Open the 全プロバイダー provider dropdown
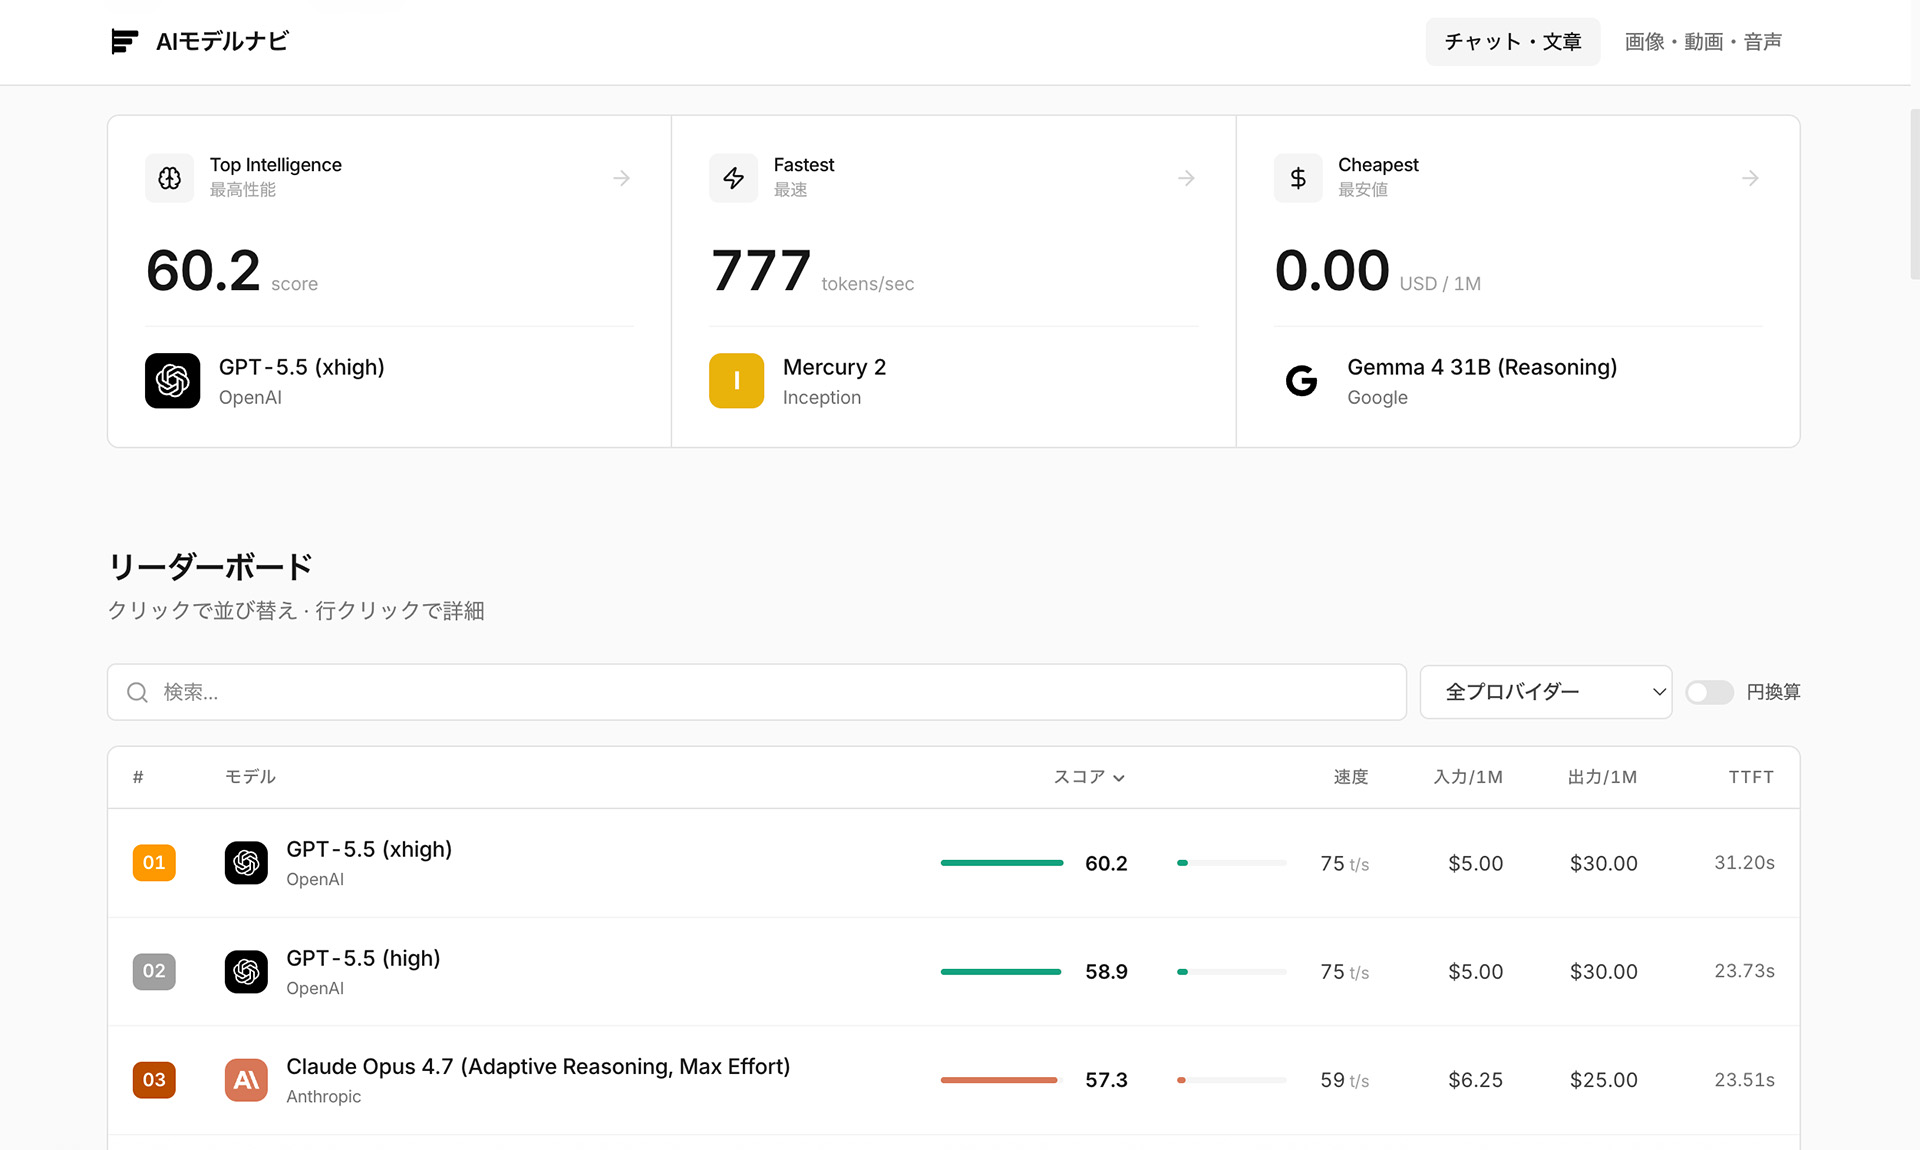This screenshot has height=1150, width=1920. coord(1546,692)
